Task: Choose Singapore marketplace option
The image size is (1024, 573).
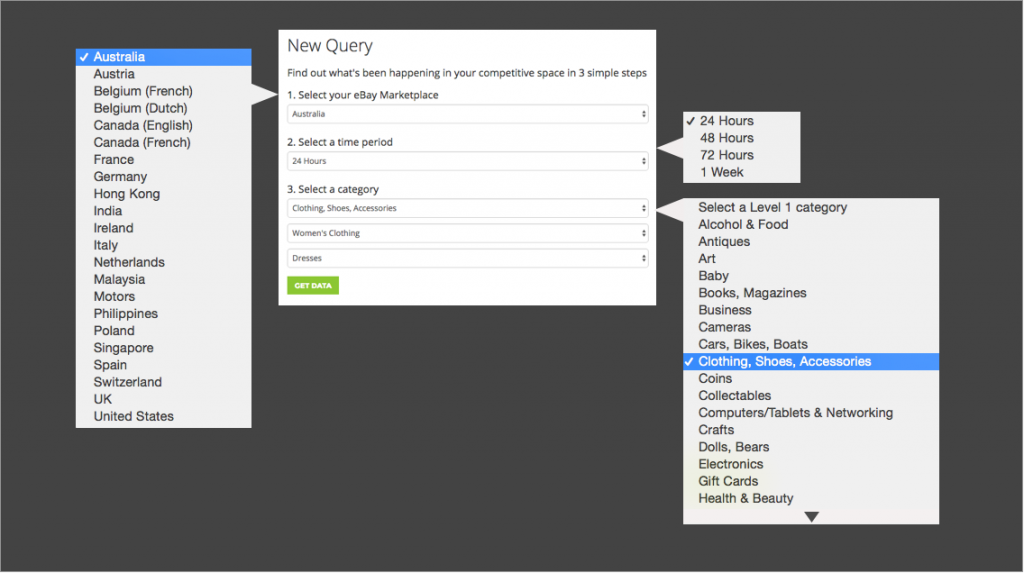Action: click(x=163, y=348)
